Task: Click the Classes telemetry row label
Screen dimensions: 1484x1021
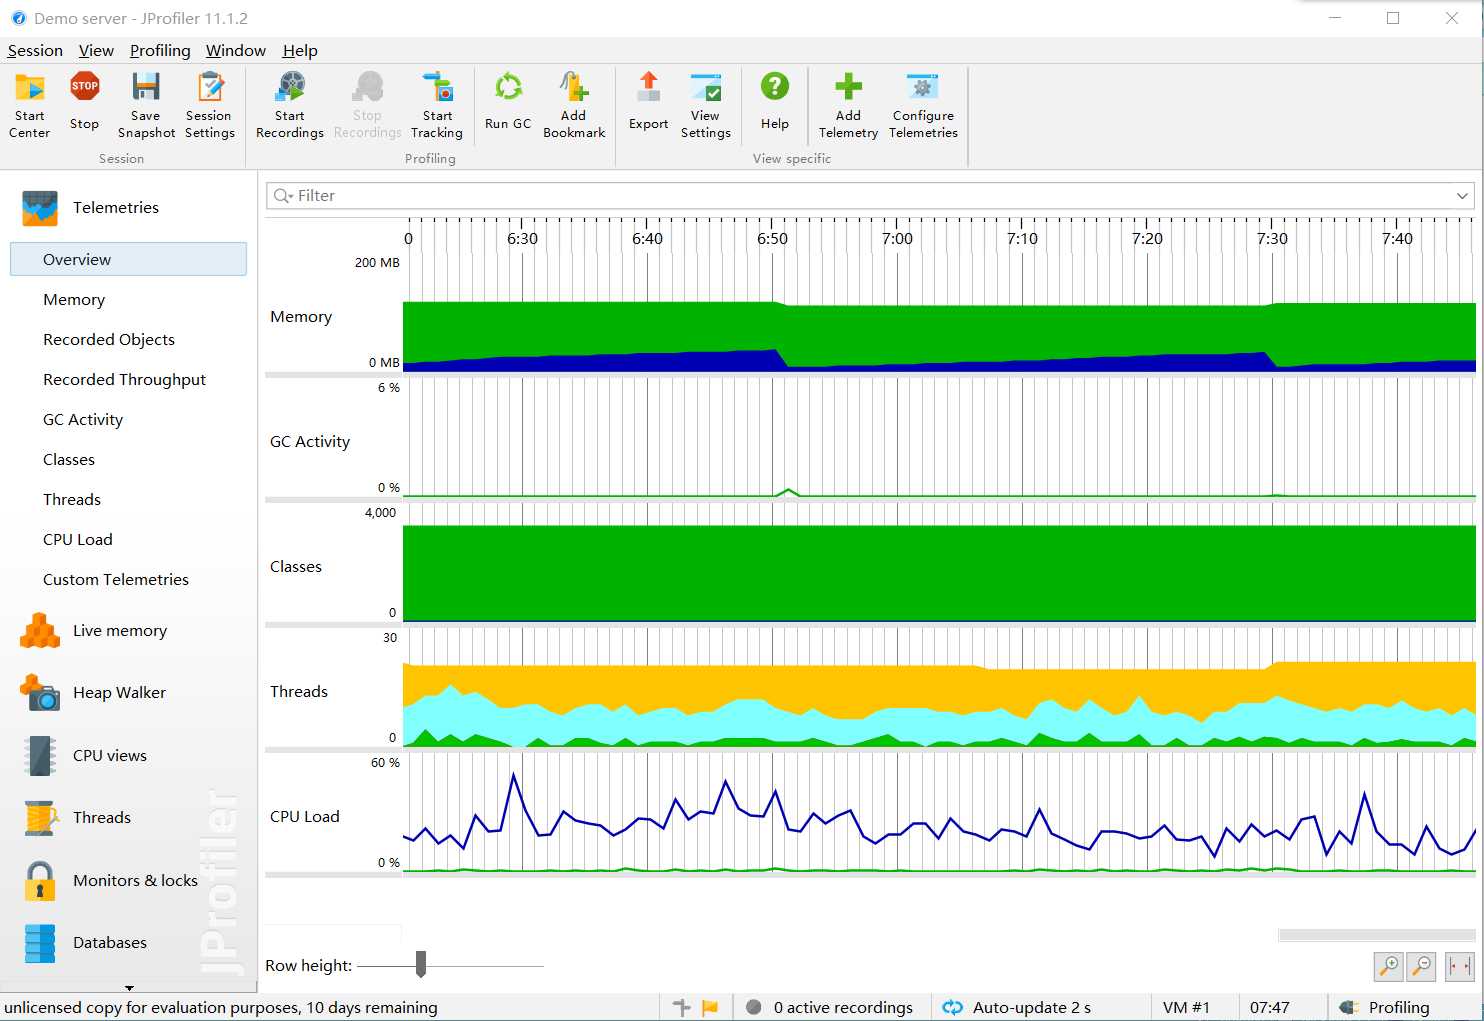Action: (296, 567)
